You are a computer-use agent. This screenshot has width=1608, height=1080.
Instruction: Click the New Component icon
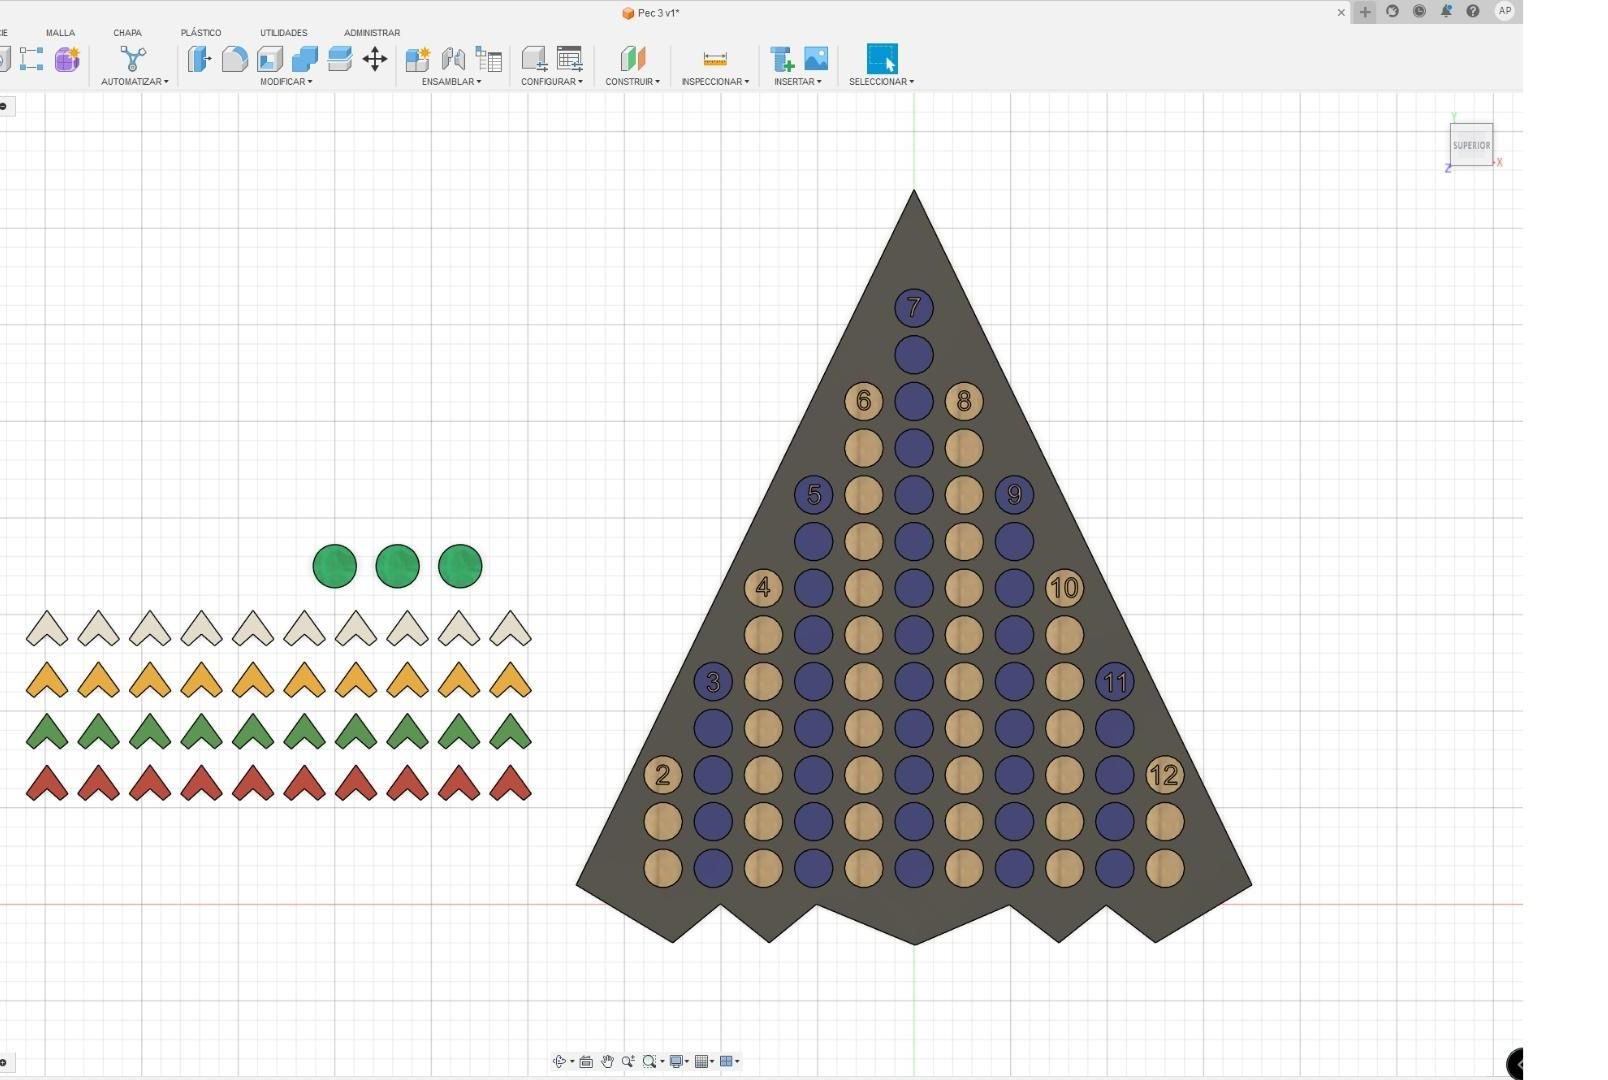point(418,59)
